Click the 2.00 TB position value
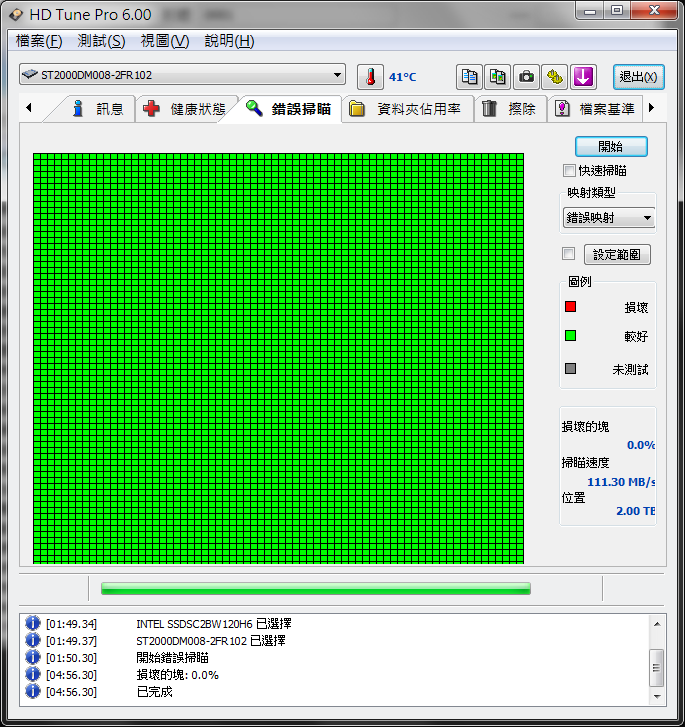The width and height of the screenshot is (685, 727). [635, 511]
